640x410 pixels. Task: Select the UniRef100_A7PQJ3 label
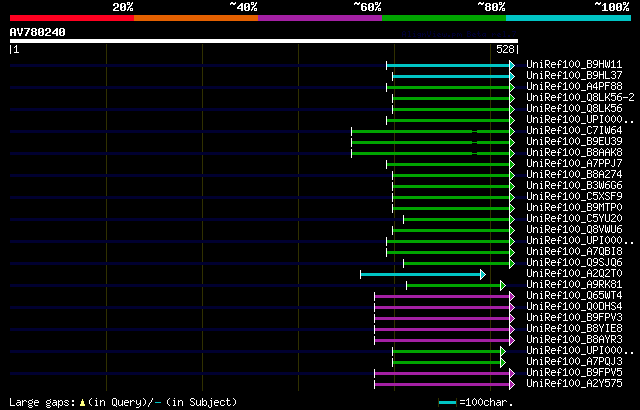574,362
